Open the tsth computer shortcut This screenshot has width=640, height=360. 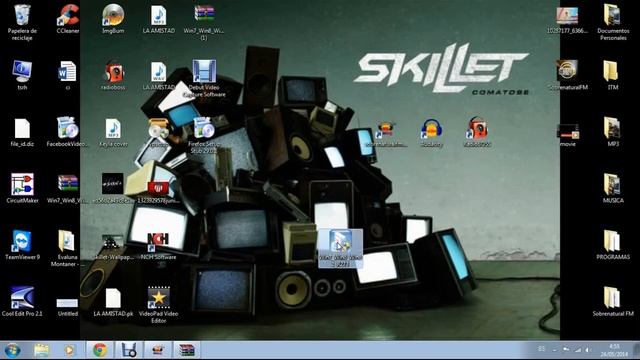click(22, 75)
